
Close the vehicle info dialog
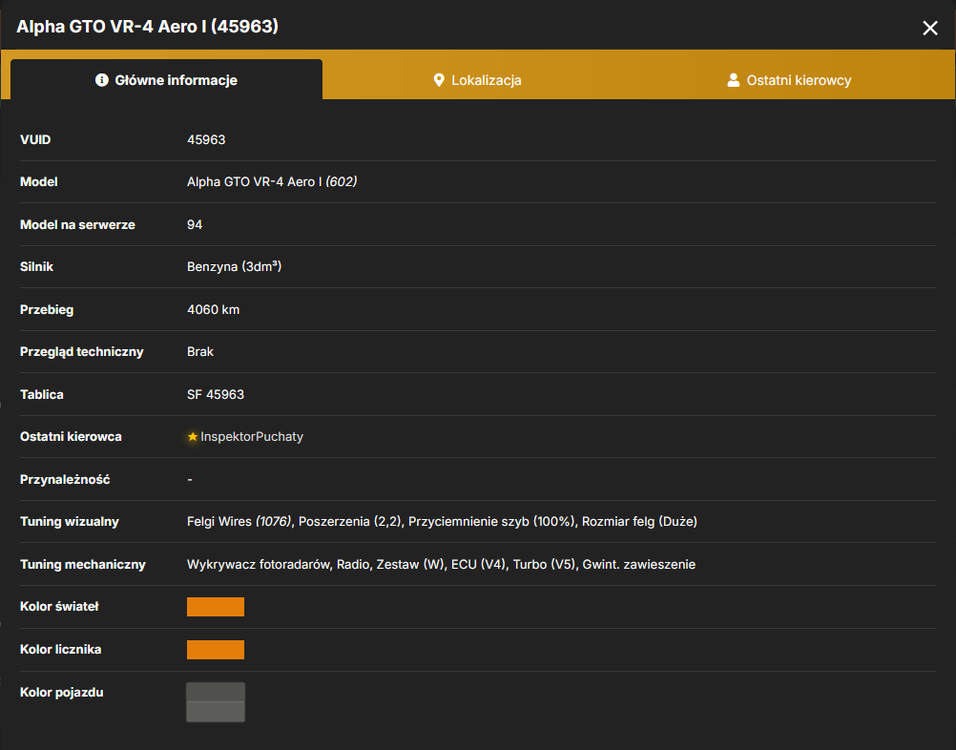pos(930,28)
